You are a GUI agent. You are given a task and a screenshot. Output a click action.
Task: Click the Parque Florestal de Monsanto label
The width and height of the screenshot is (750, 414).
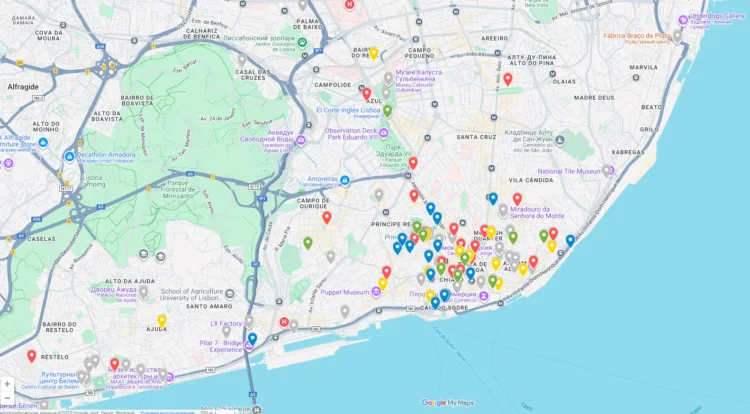coord(178,189)
